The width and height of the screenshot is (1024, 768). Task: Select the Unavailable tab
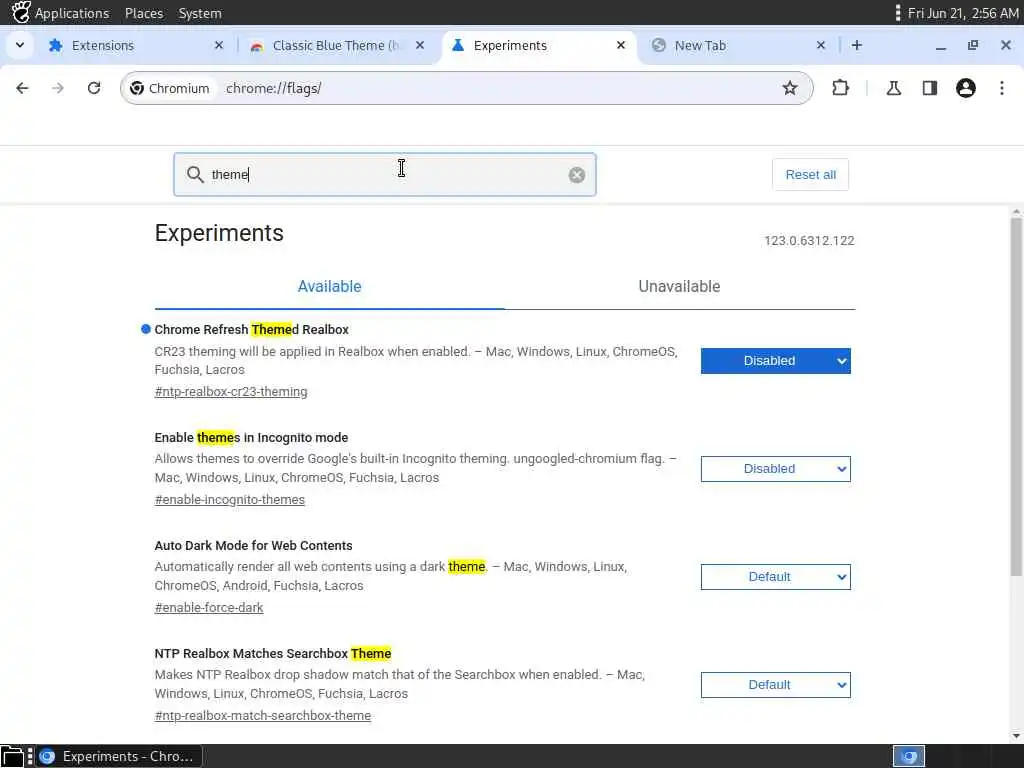click(x=679, y=286)
